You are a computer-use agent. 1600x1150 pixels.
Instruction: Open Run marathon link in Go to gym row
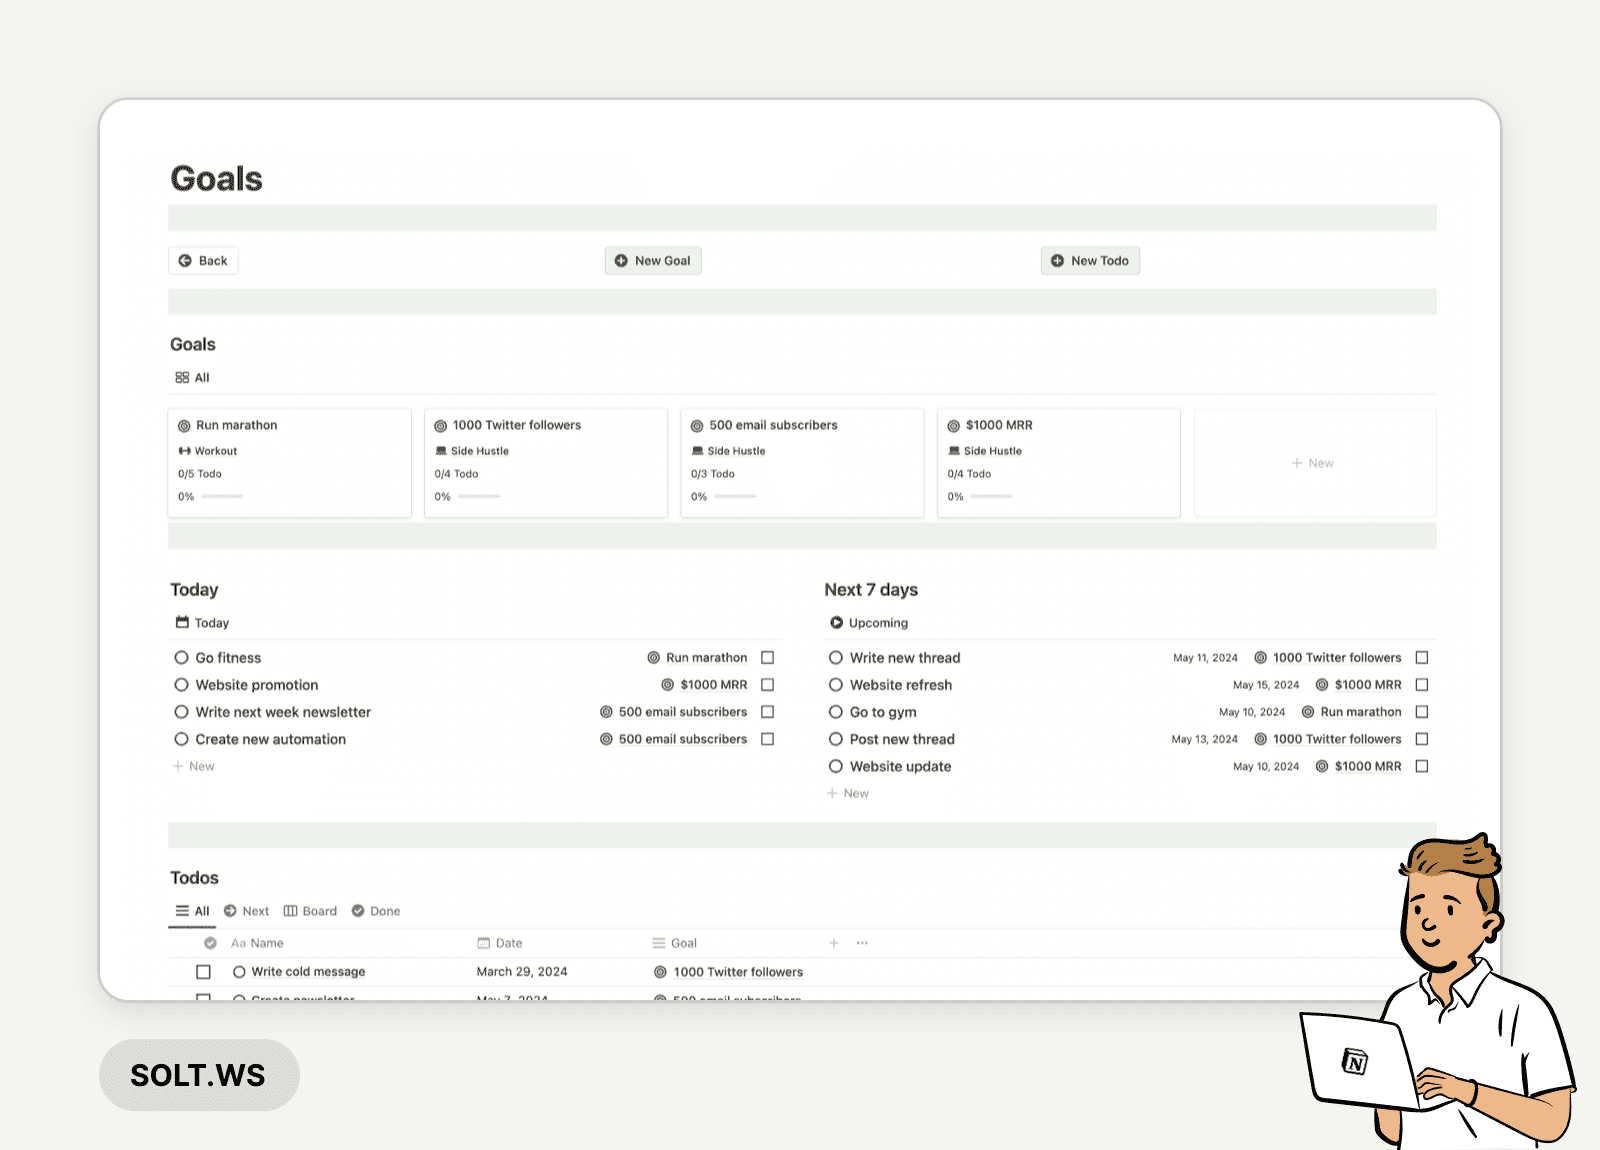[x=1351, y=712]
